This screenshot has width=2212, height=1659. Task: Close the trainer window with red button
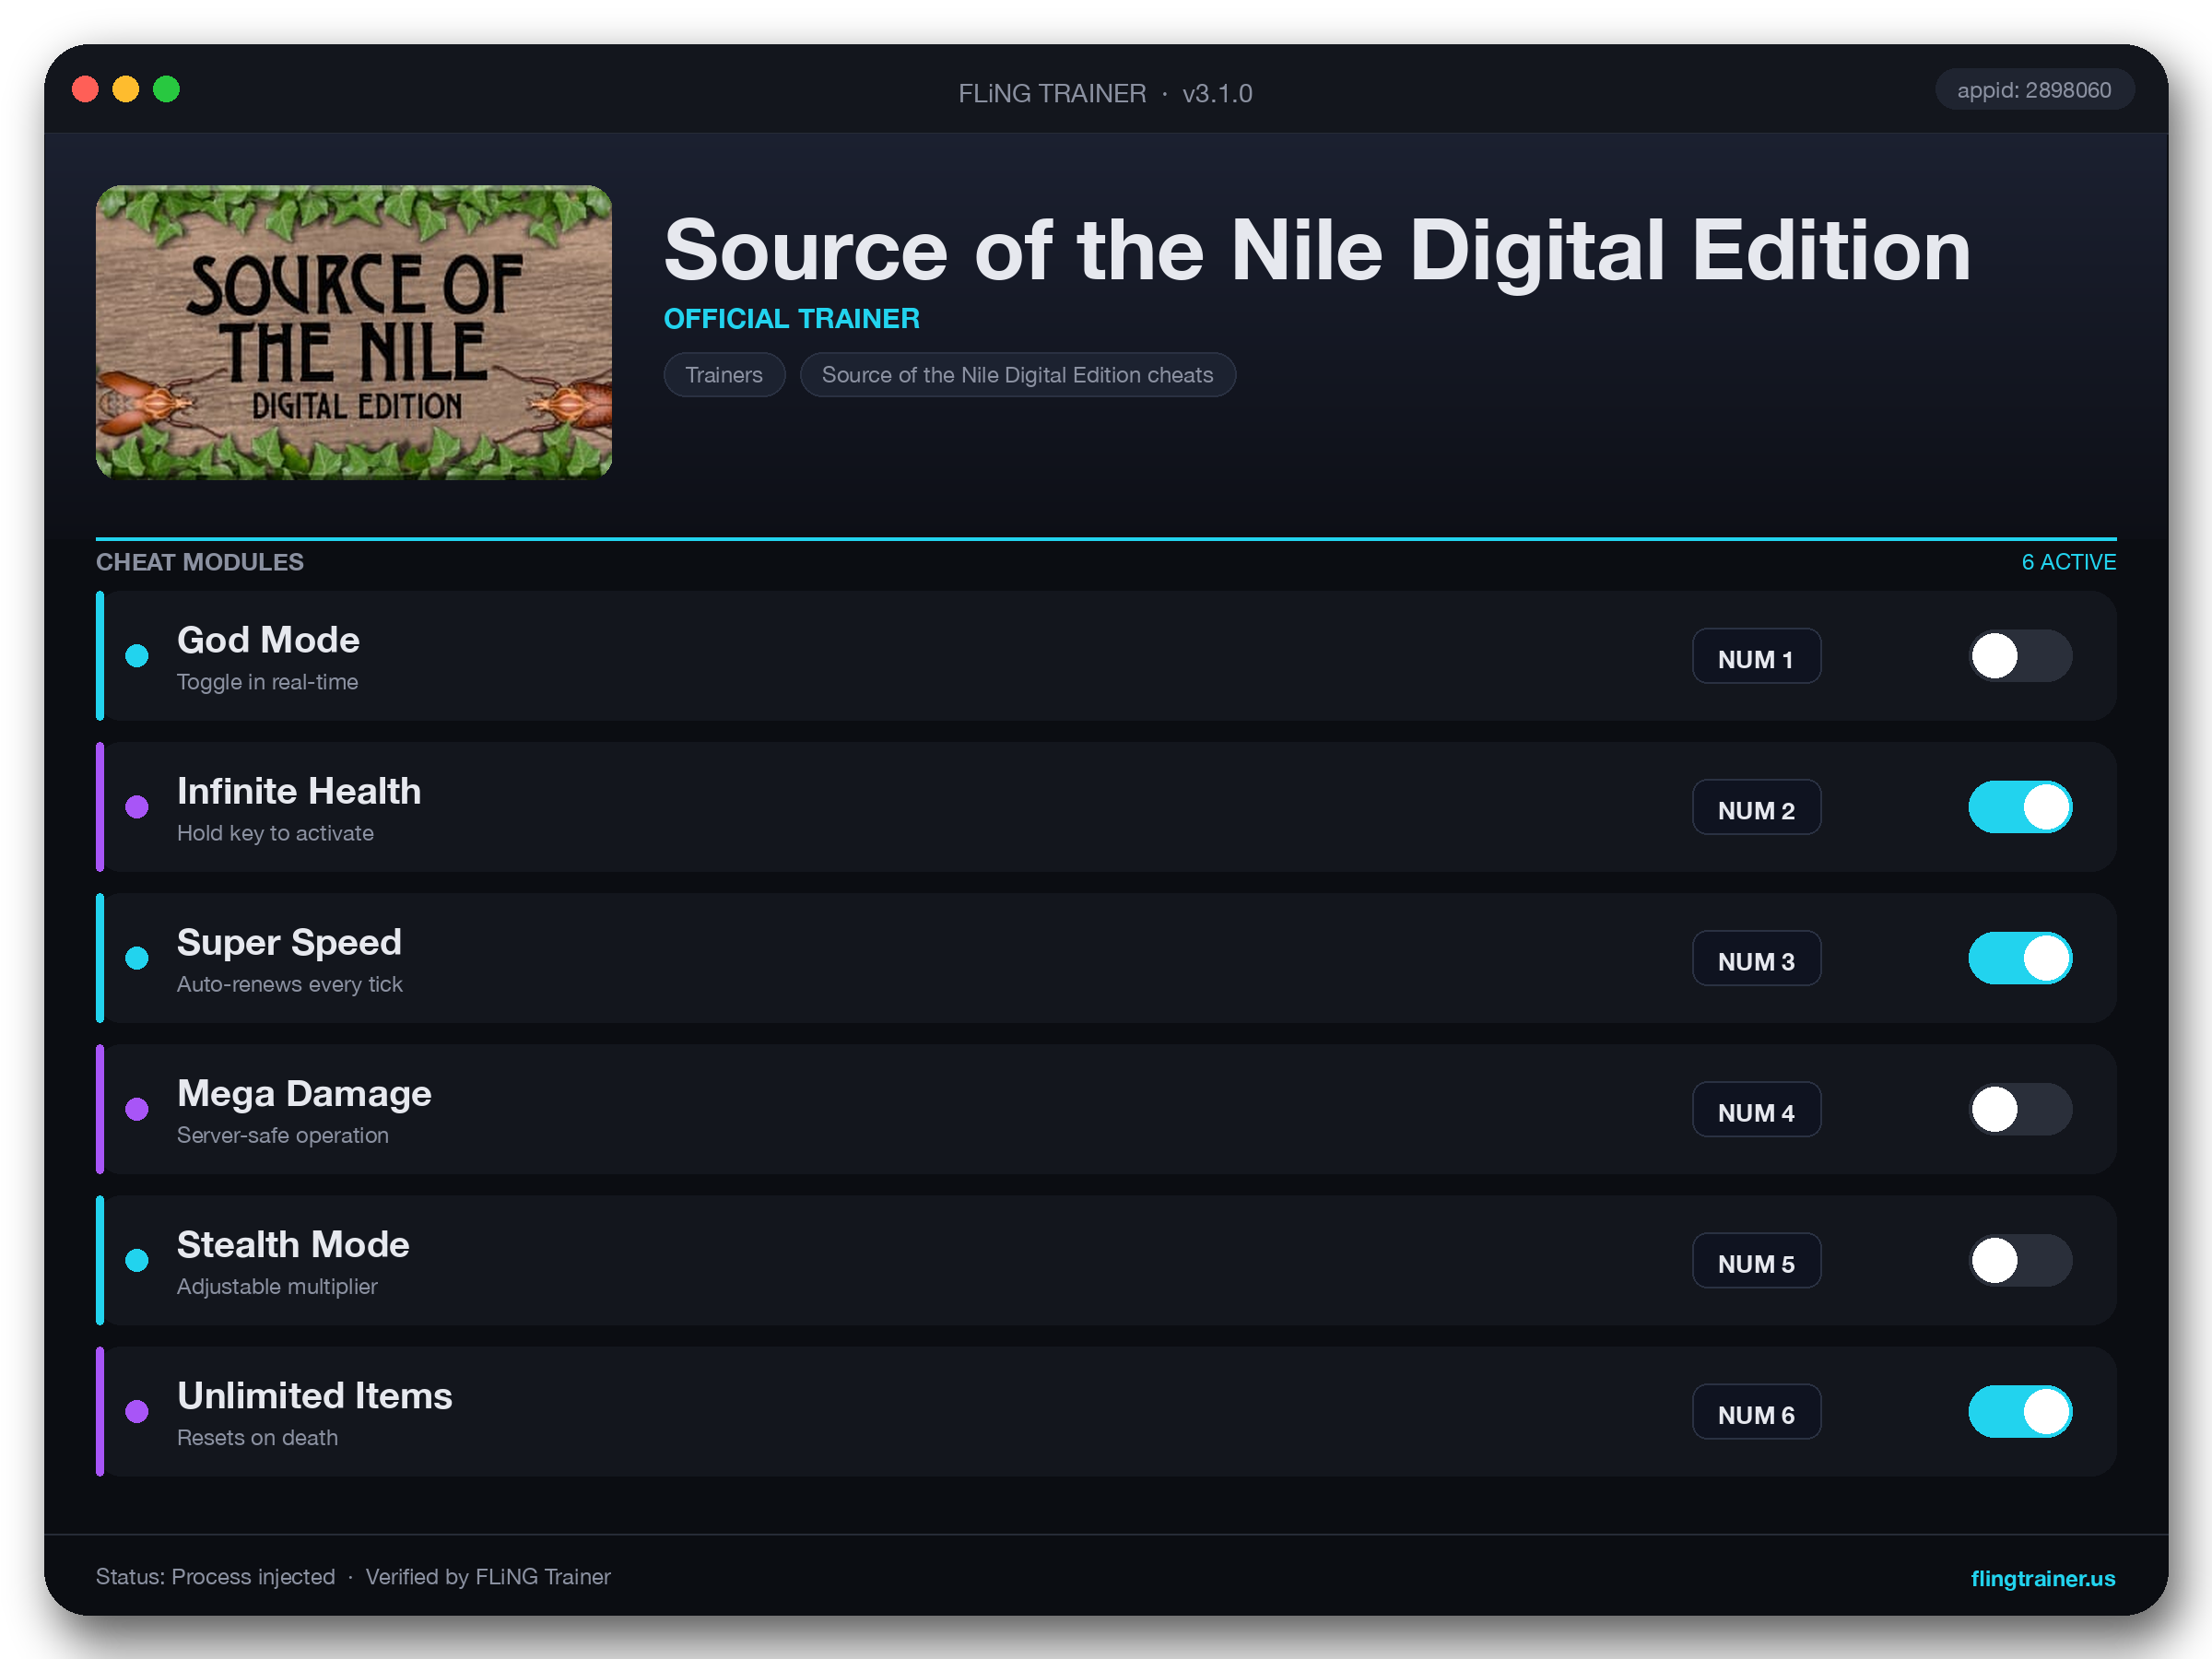[x=86, y=89]
